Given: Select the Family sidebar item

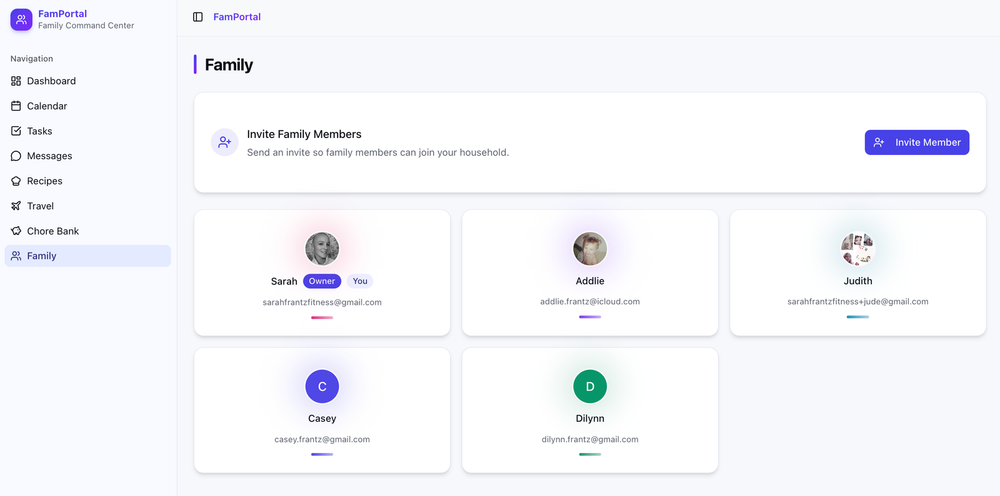Looking at the screenshot, I should 42,256.
